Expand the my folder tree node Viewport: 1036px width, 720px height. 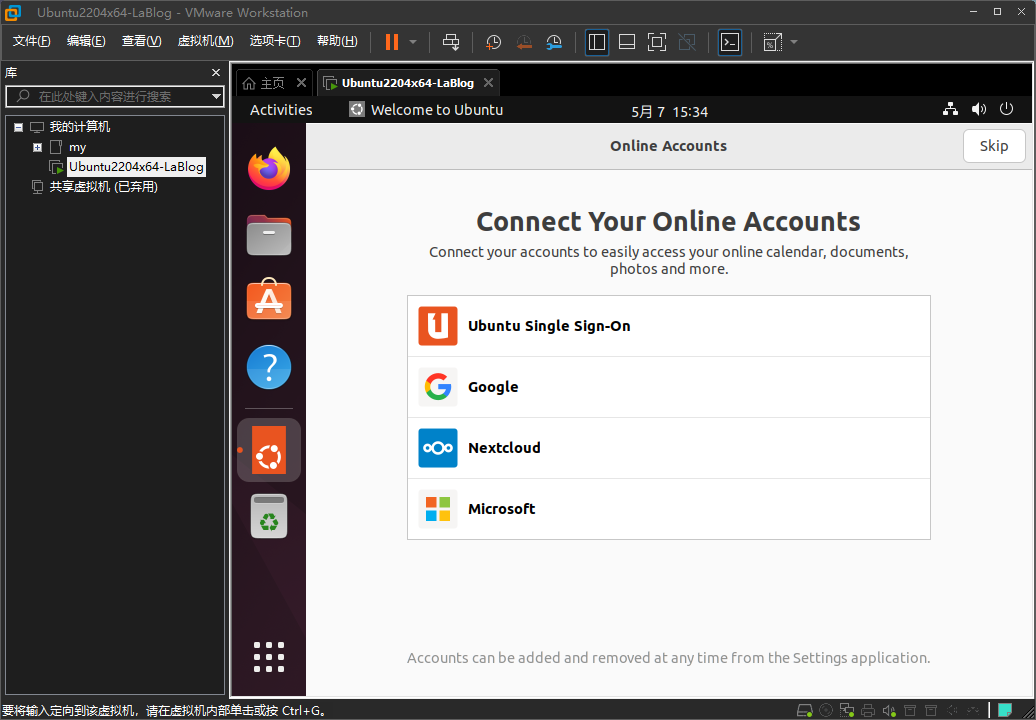click(38, 147)
